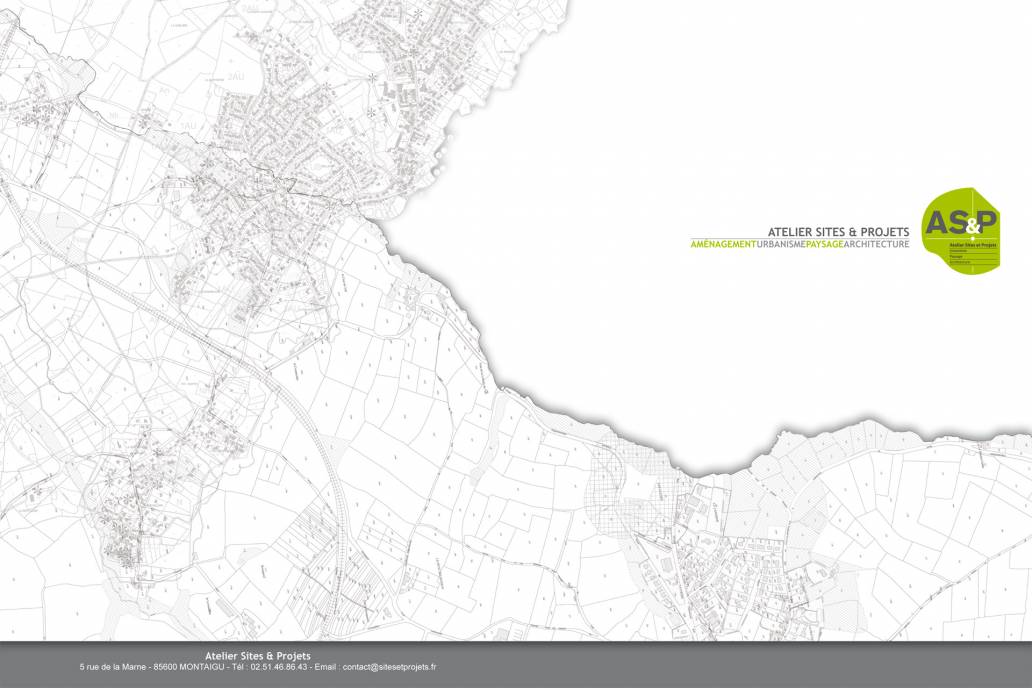Click the footer 'Atelier Sites & Projets' title
The width and height of the screenshot is (1032, 688).
pos(257,656)
